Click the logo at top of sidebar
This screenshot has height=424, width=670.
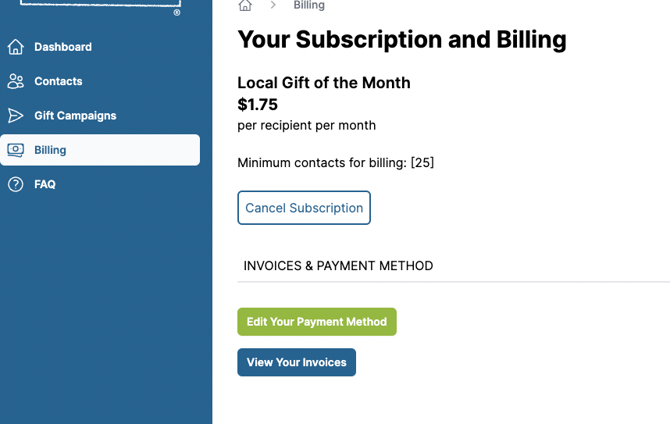pos(100,6)
